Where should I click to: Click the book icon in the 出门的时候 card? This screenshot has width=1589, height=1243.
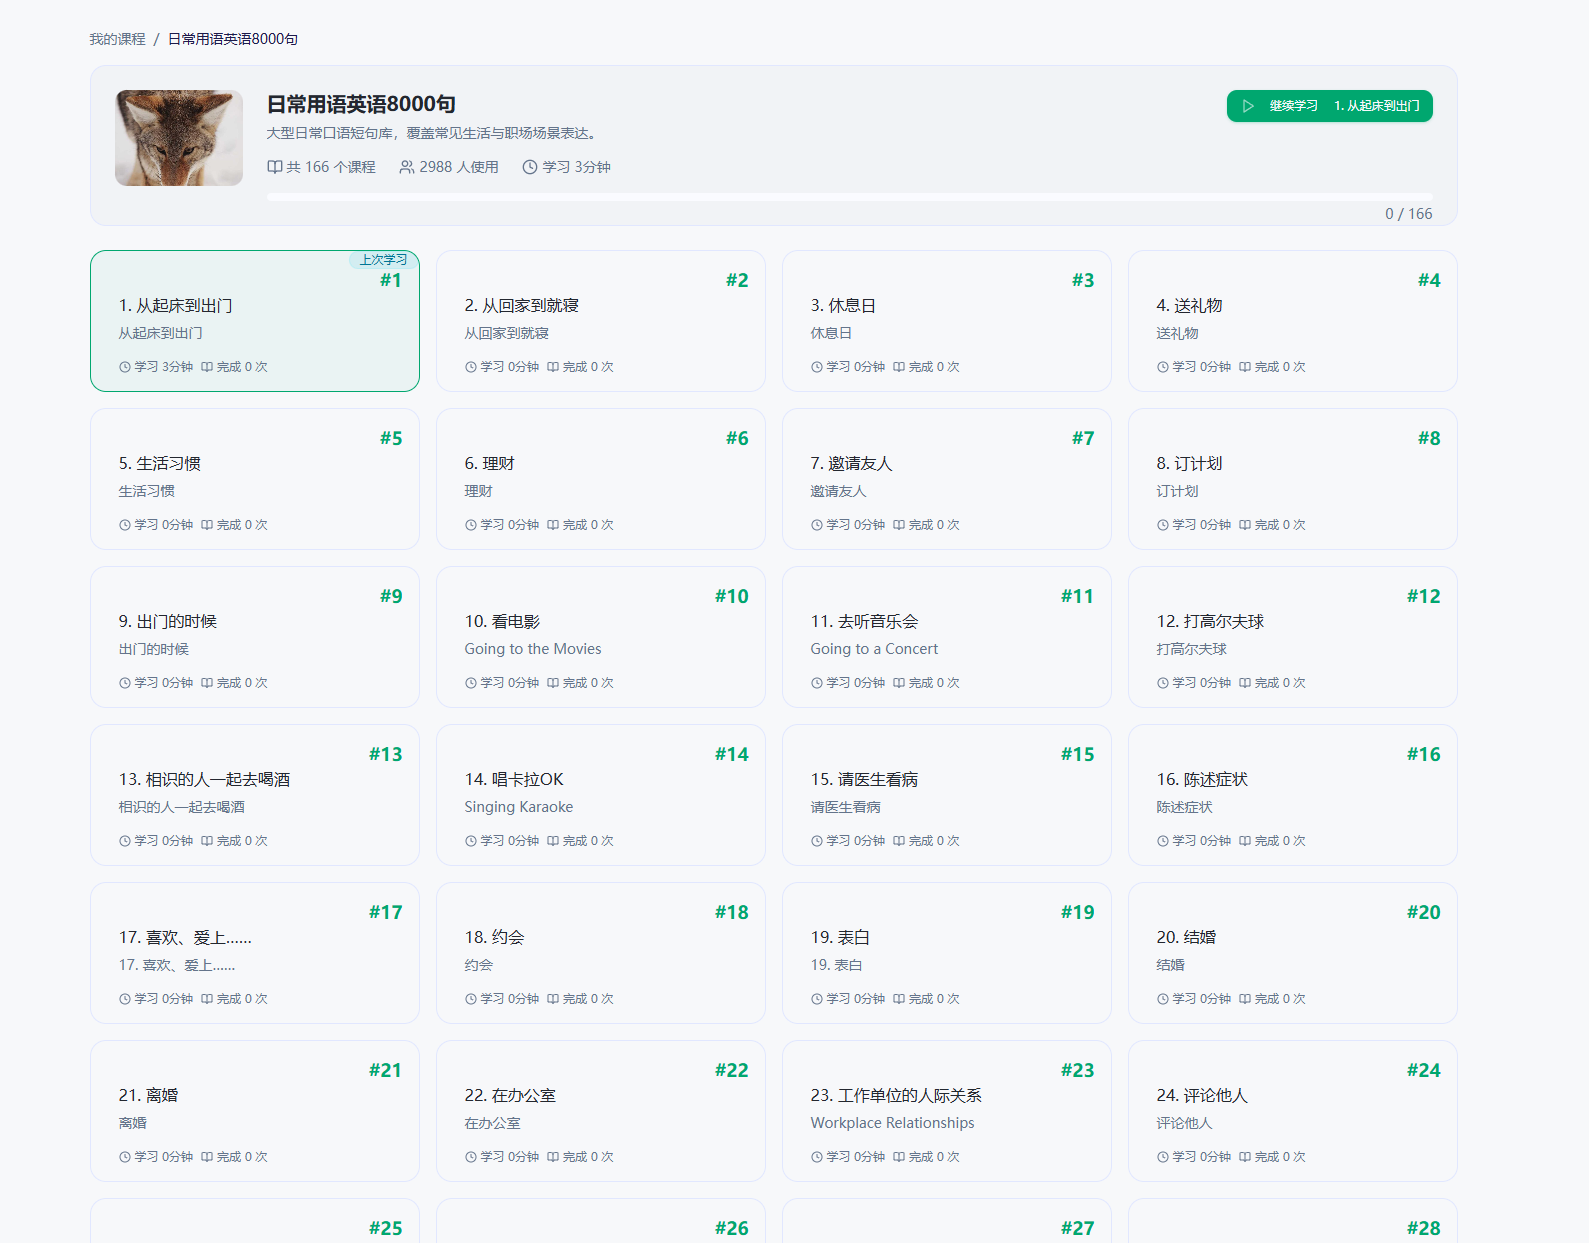[x=207, y=683]
